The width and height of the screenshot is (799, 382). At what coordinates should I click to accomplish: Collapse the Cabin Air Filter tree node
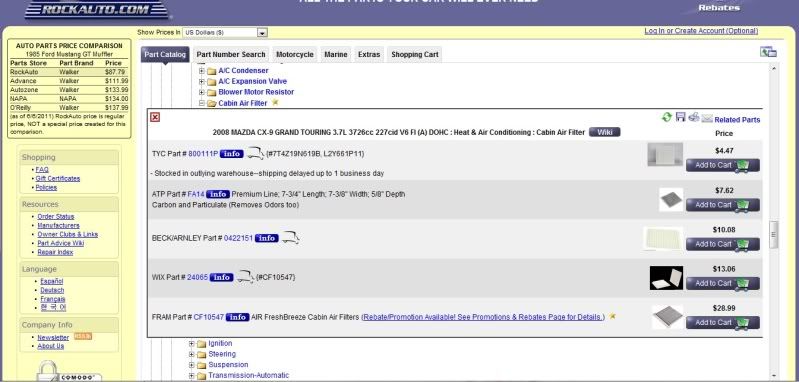202,103
